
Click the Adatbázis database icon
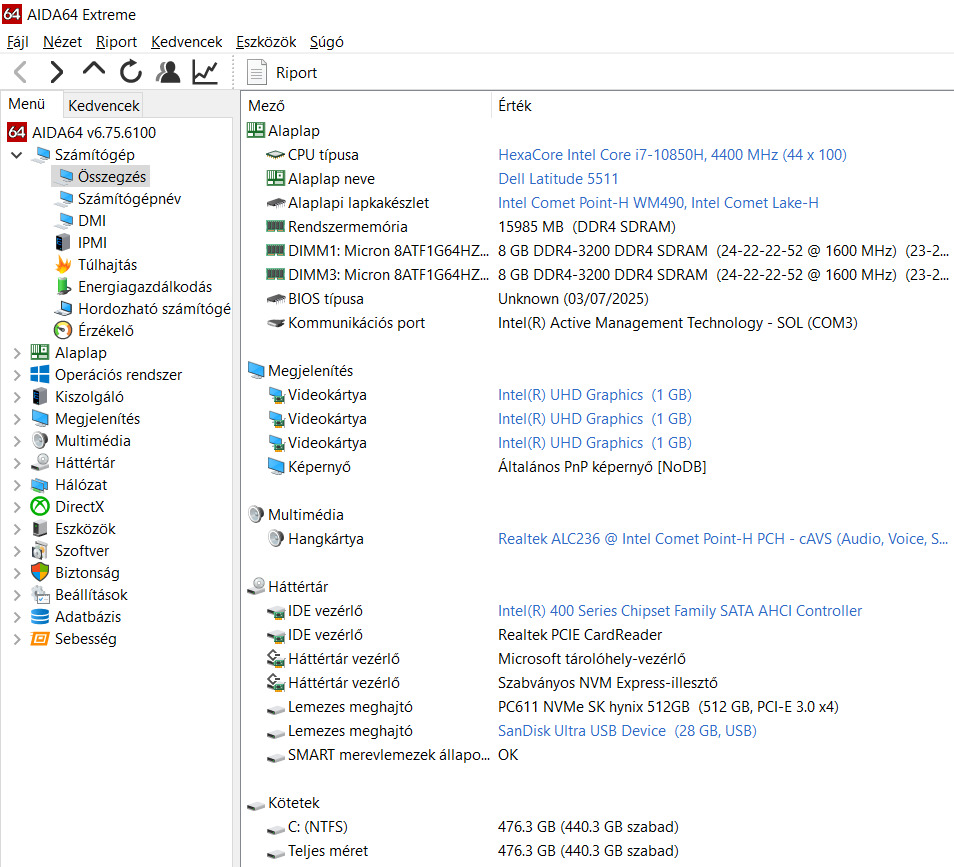40,616
